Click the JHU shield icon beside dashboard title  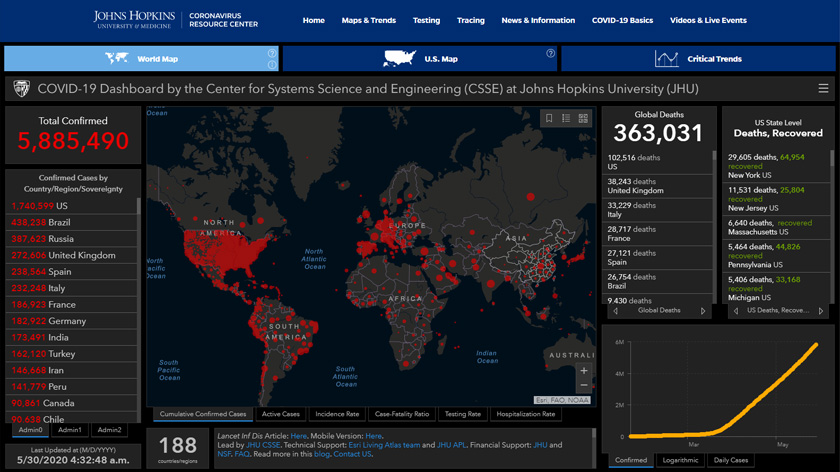point(21,88)
